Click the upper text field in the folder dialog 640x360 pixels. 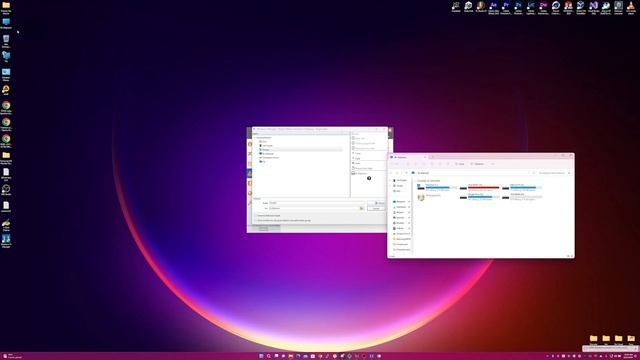pyautogui.click(x=317, y=203)
